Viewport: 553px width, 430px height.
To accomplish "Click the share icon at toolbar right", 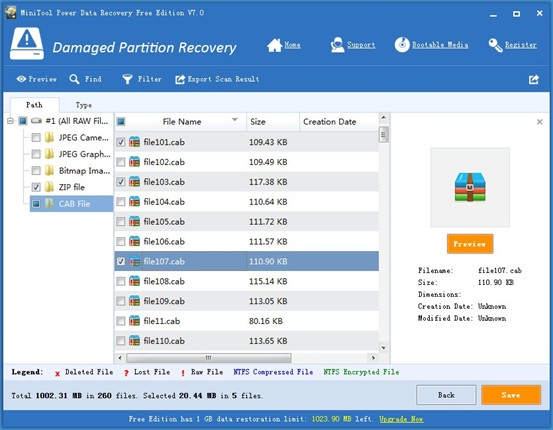I will (x=534, y=79).
